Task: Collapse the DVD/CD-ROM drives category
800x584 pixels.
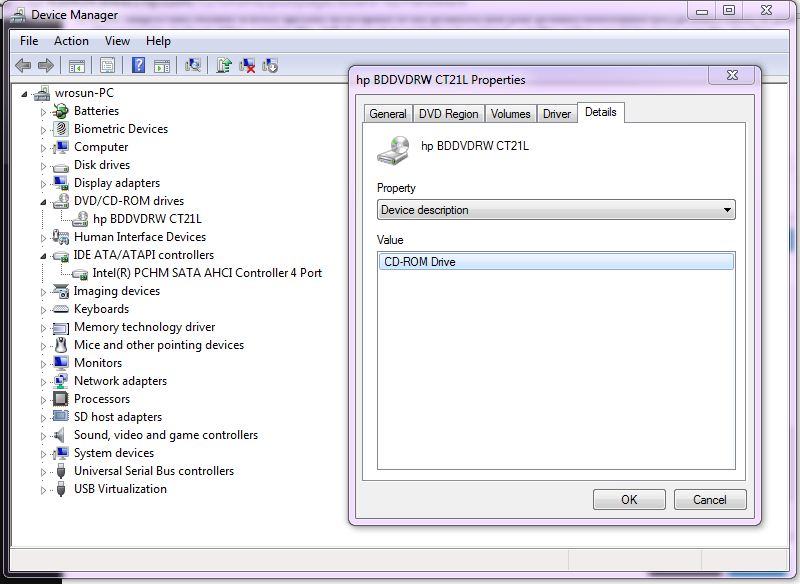Action: 43,202
